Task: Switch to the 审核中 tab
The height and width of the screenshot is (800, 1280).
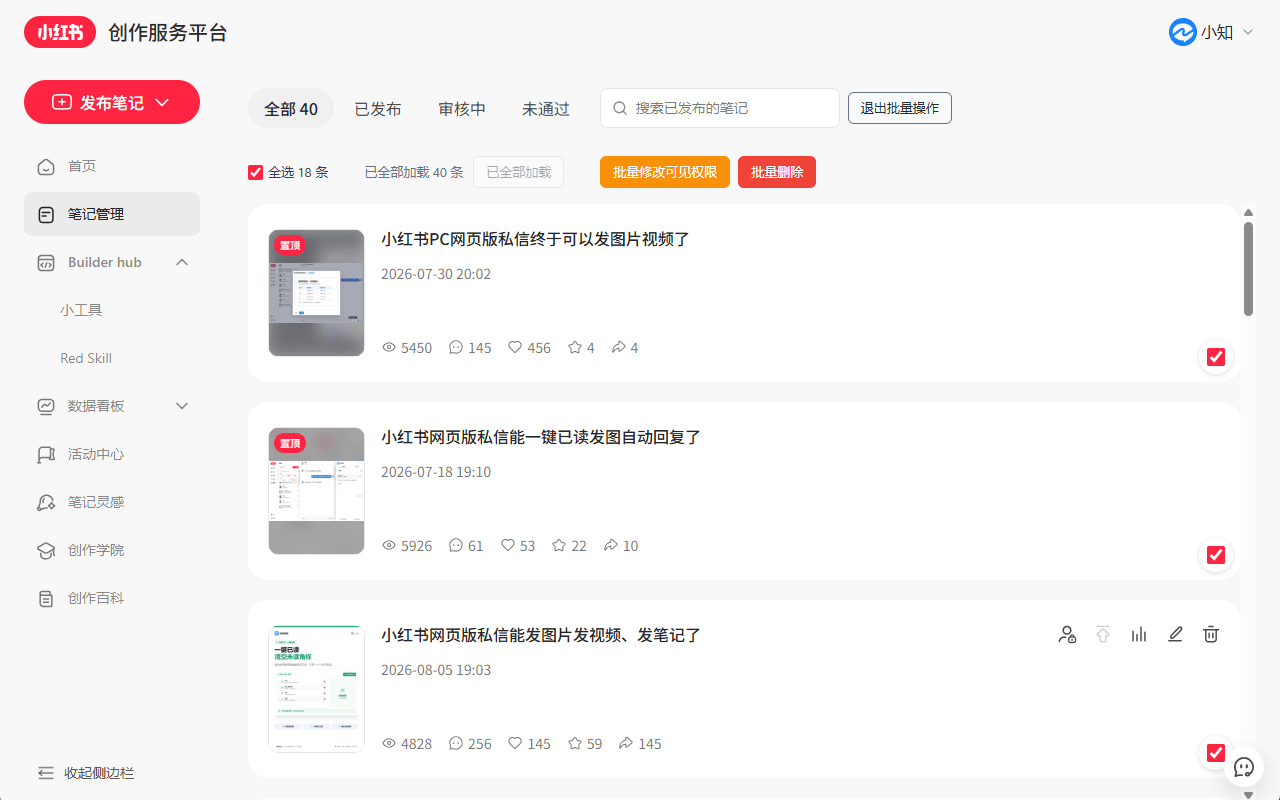Action: tap(462, 109)
